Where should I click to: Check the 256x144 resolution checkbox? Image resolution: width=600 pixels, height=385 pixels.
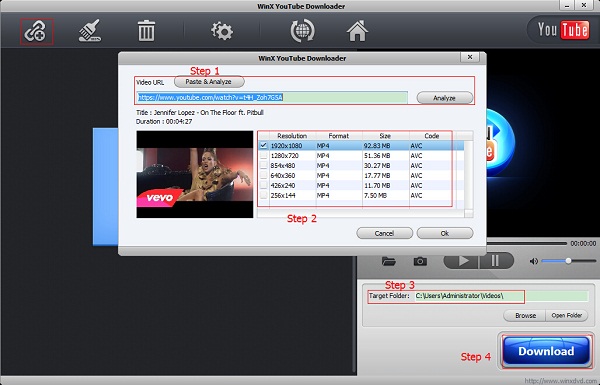point(263,195)
